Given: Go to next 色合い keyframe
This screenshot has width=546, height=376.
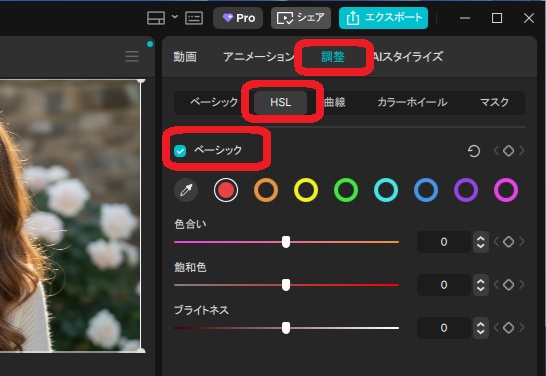Looking at the screenshot, I should (x=522, y=242).
